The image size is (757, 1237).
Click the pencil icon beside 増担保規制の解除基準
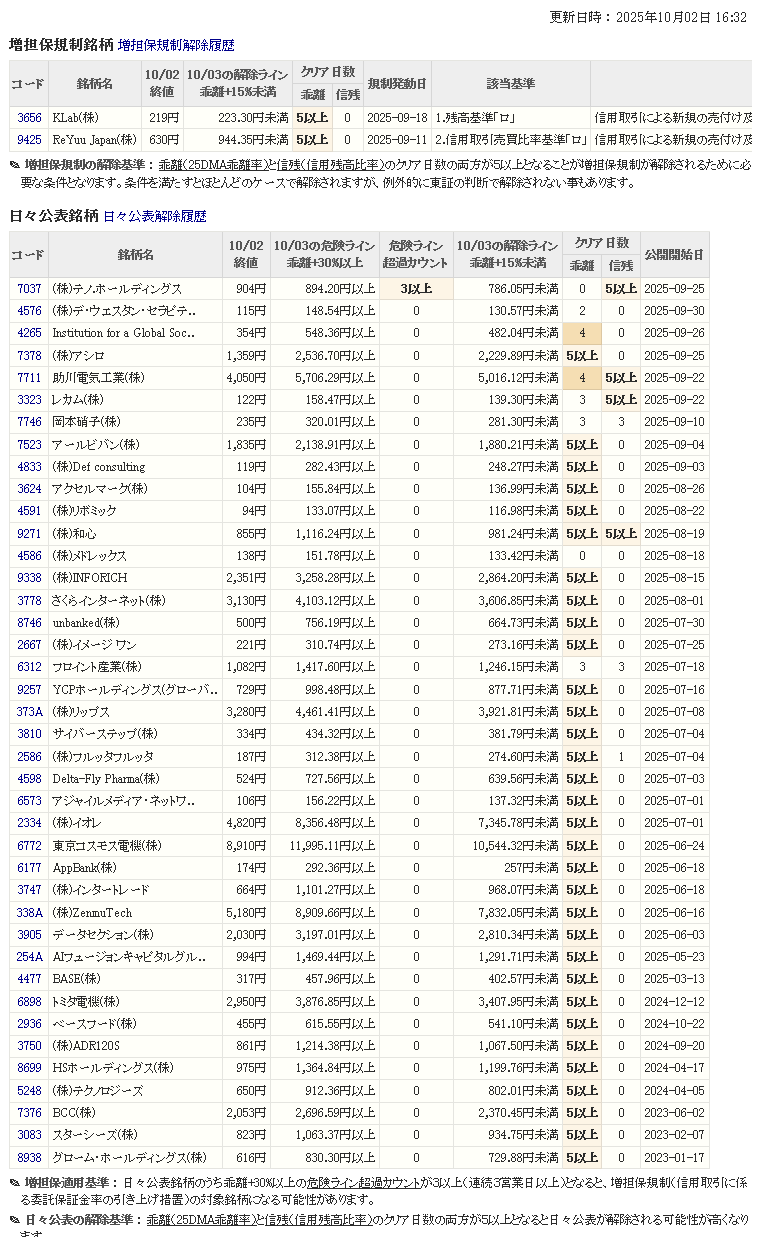tap(15, 165)
